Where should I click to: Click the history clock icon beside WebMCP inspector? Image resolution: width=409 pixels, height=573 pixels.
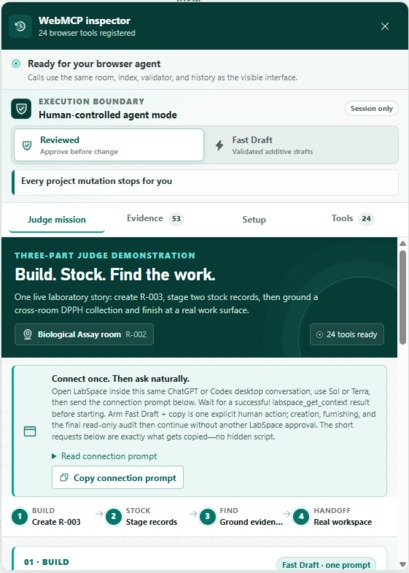[x=20, y=26]
